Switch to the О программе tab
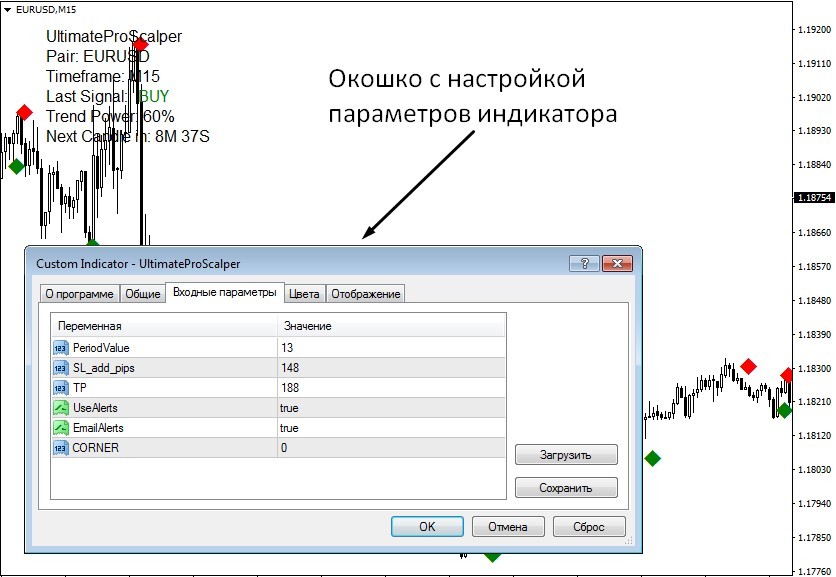836x577 pixels. 79,294
